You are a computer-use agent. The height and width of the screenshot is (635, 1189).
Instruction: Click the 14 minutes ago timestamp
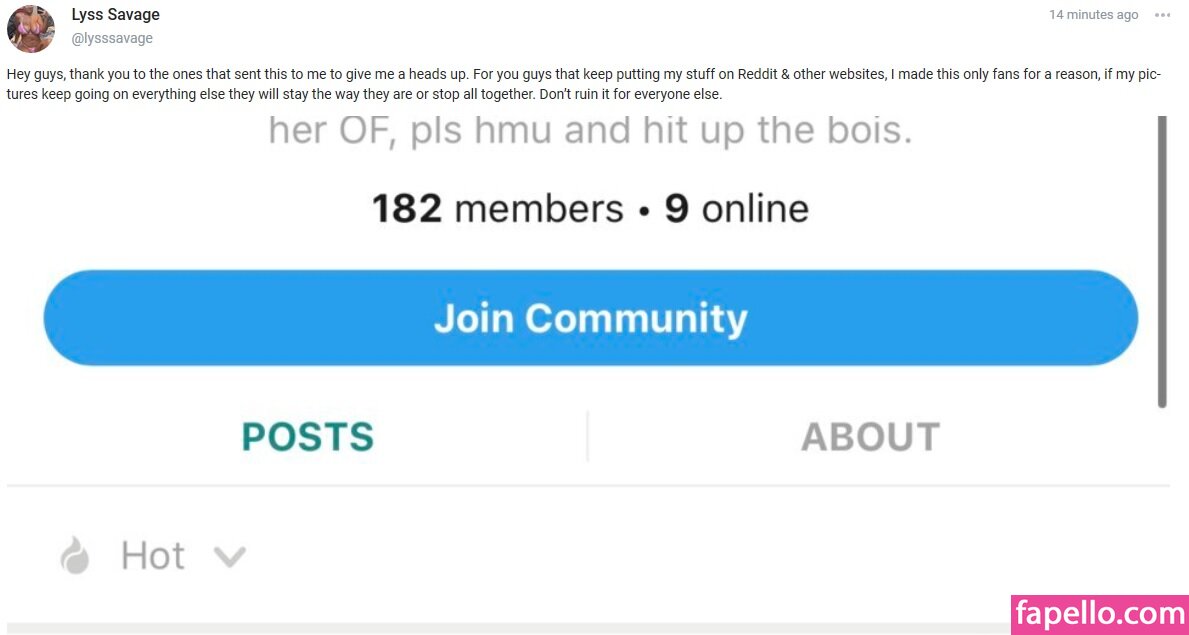tap(1093, 14)
